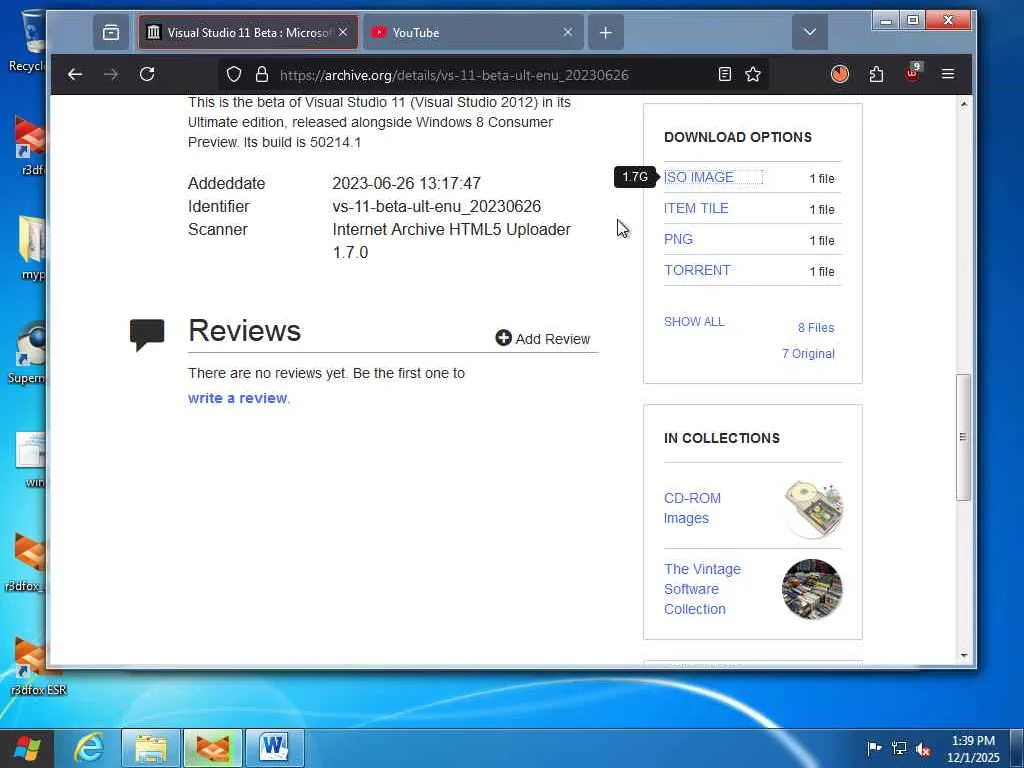
Task: Open the browser hamburger menu
Action: coord(948,74)
